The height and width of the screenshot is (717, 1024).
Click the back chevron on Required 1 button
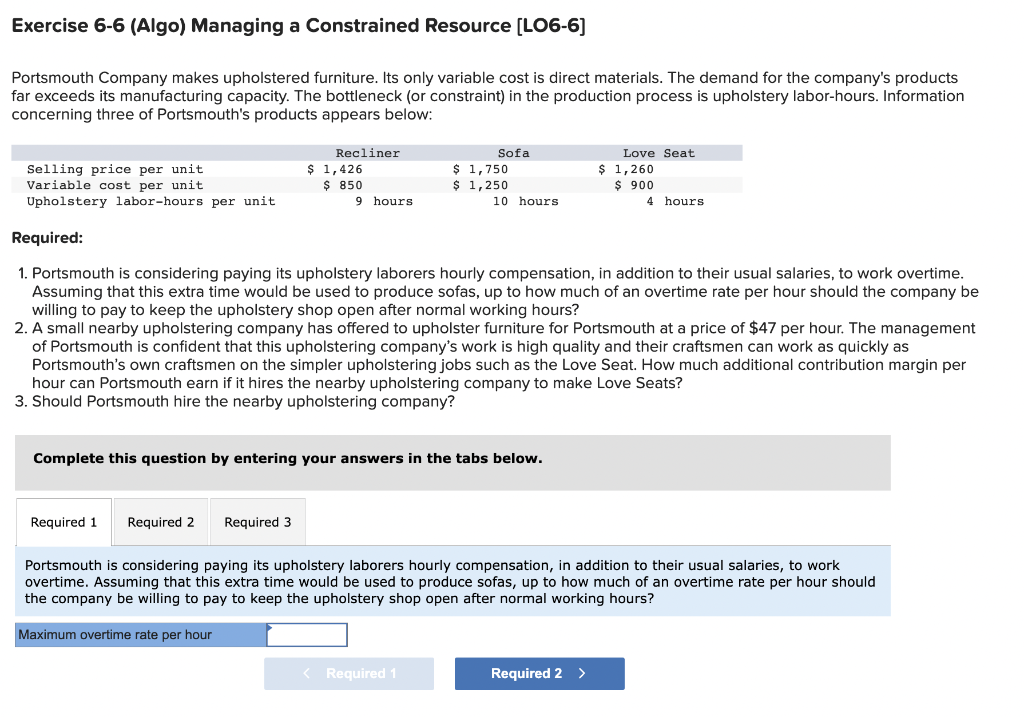(306, 673)
